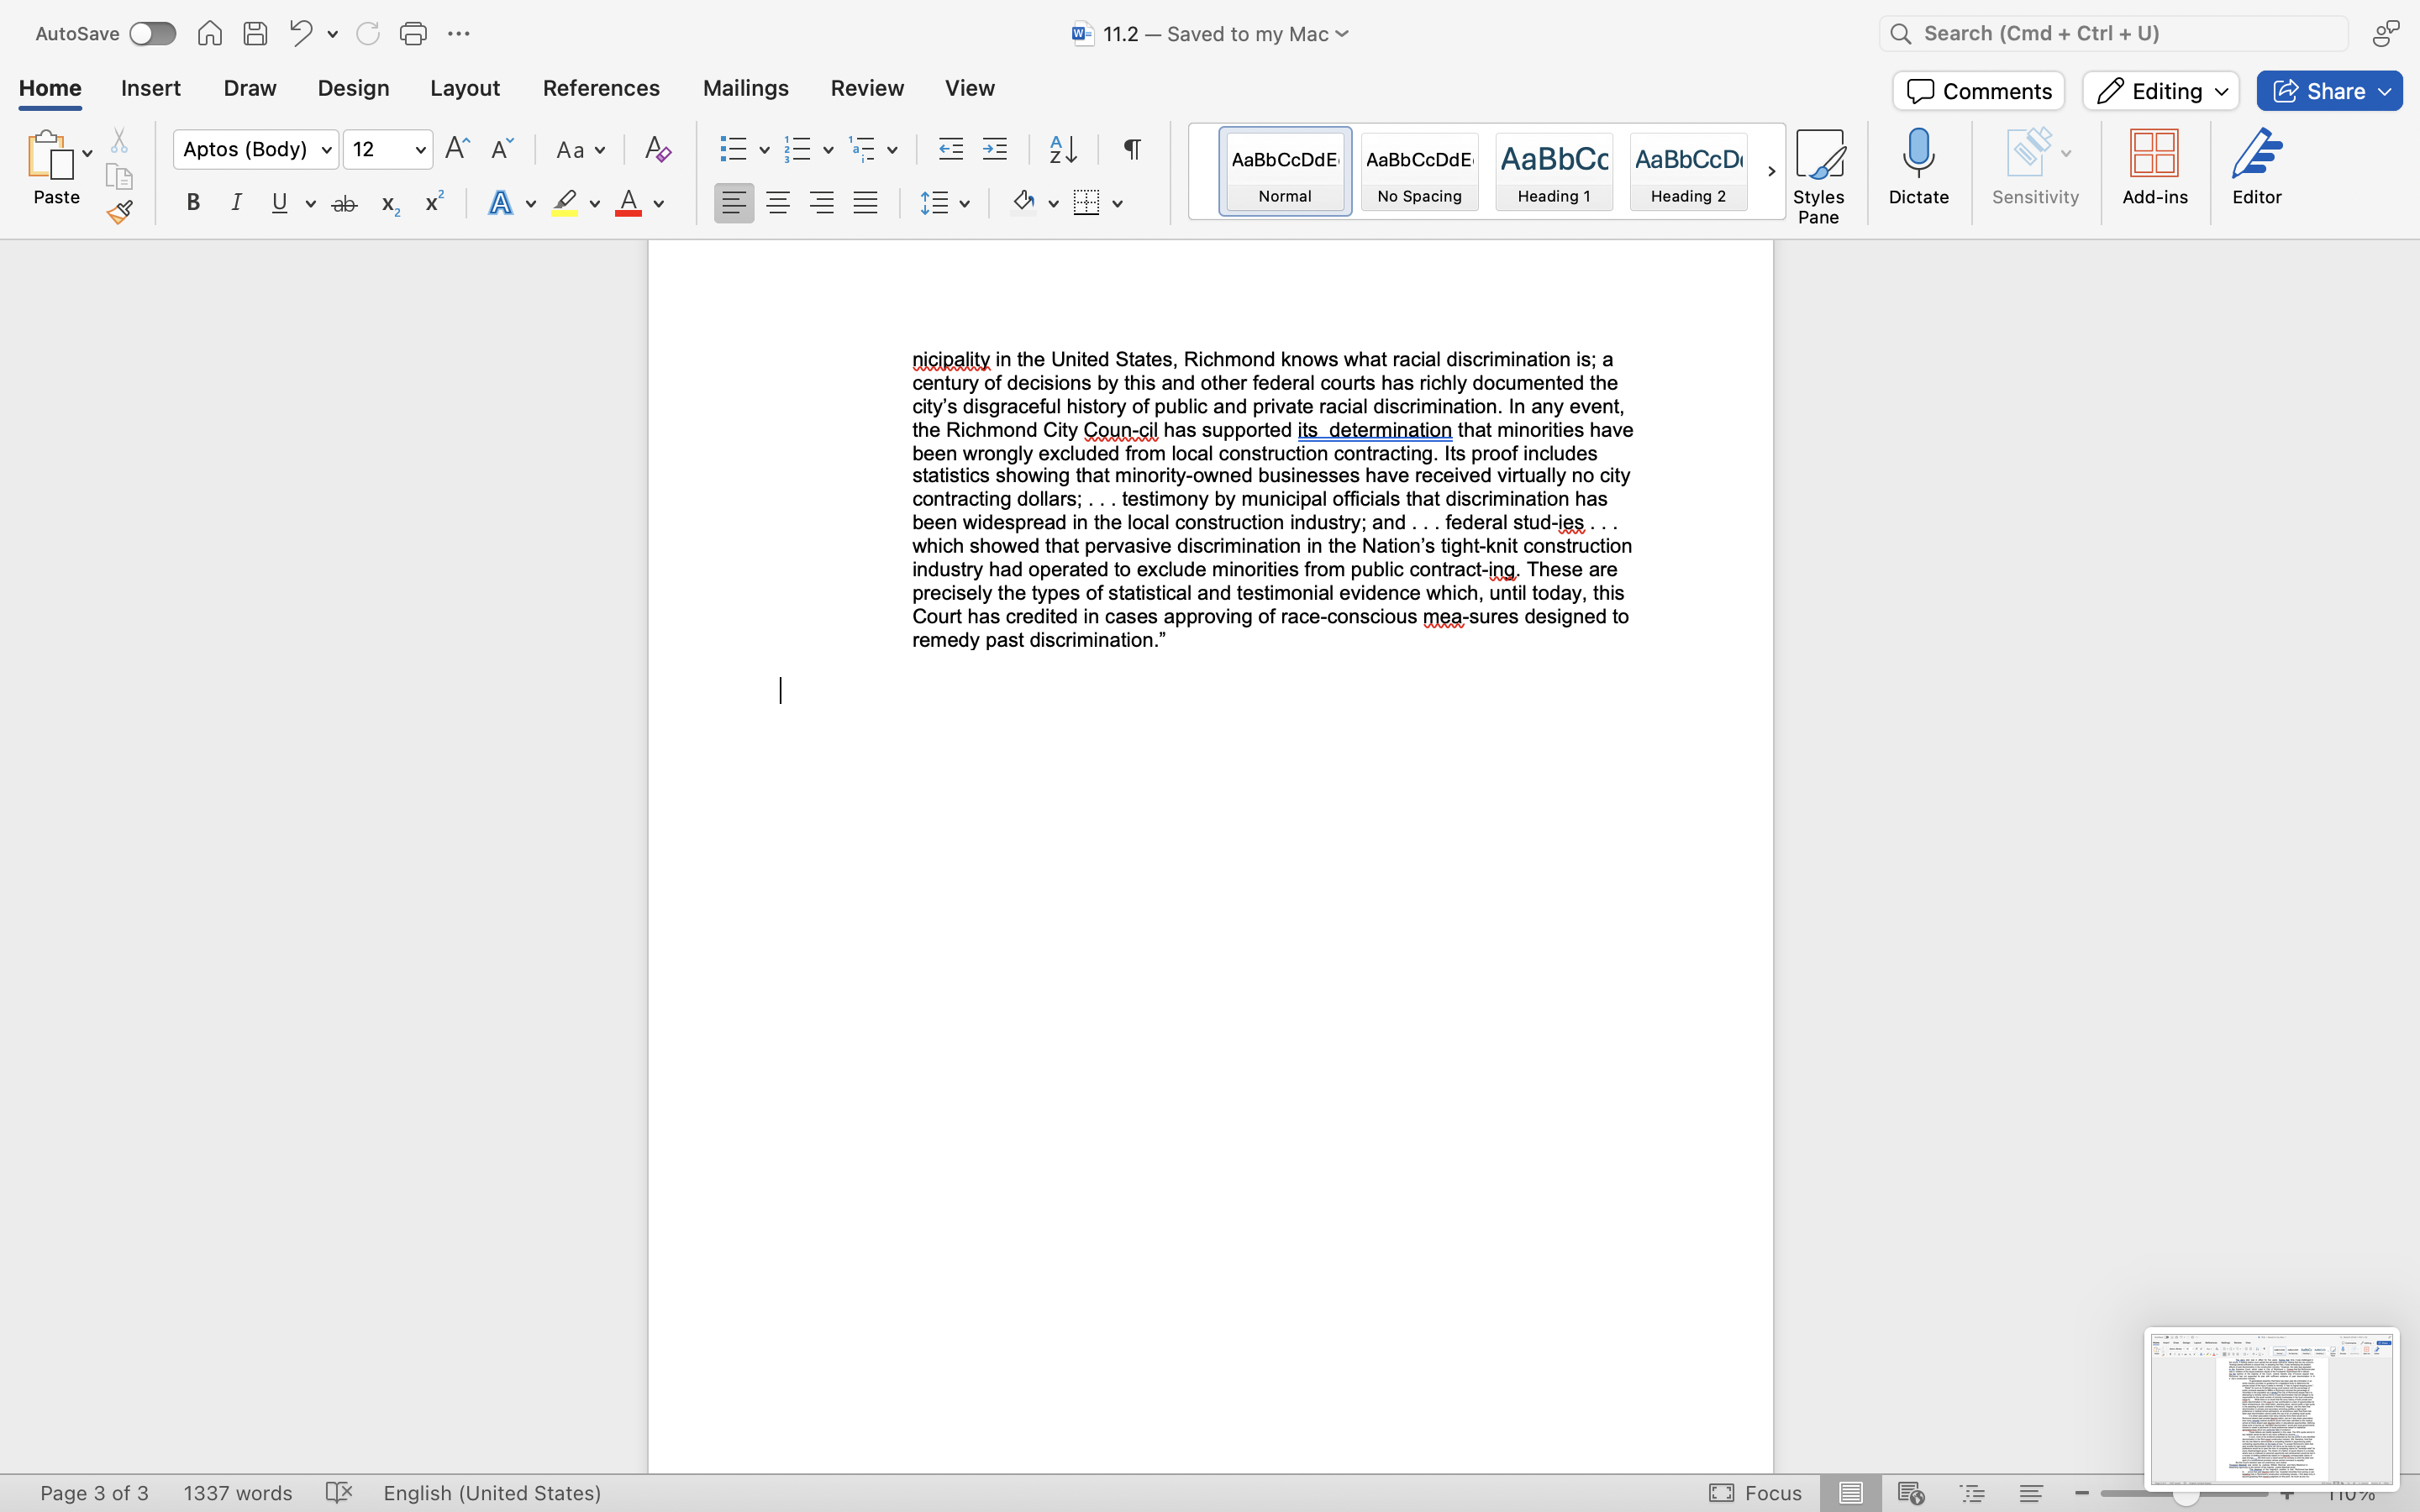Screen dimensions: 2420x1512
Task: Expand the font size dropdown
Action: tap(420, 150)
